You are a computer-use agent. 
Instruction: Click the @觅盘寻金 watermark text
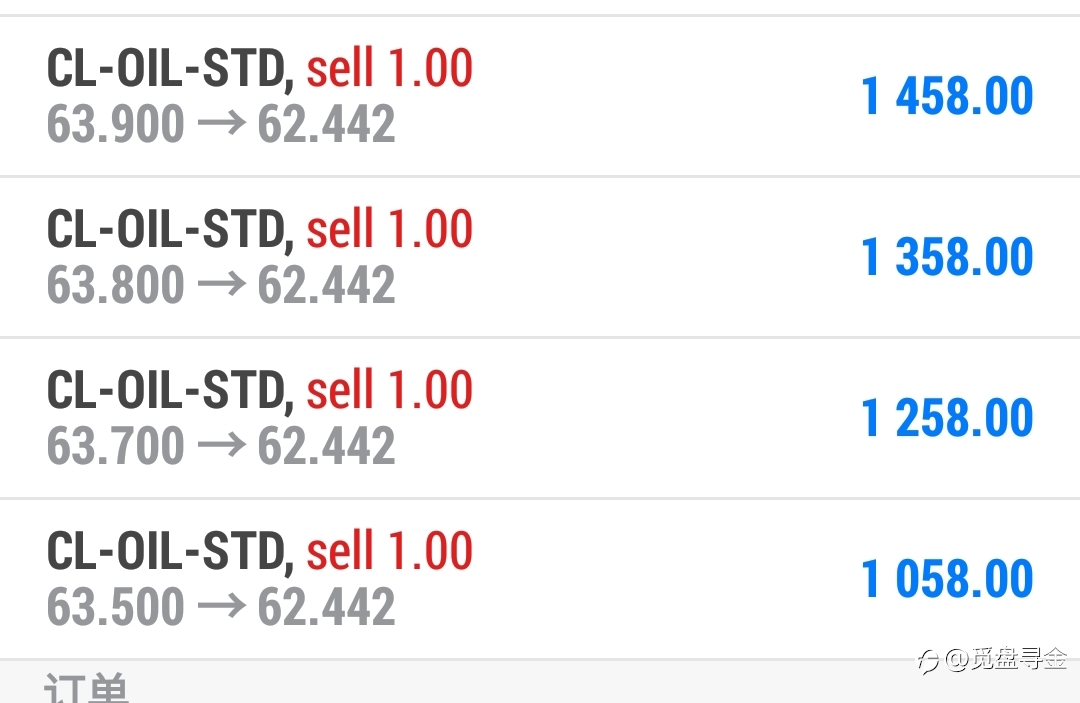coord(1006,660)
